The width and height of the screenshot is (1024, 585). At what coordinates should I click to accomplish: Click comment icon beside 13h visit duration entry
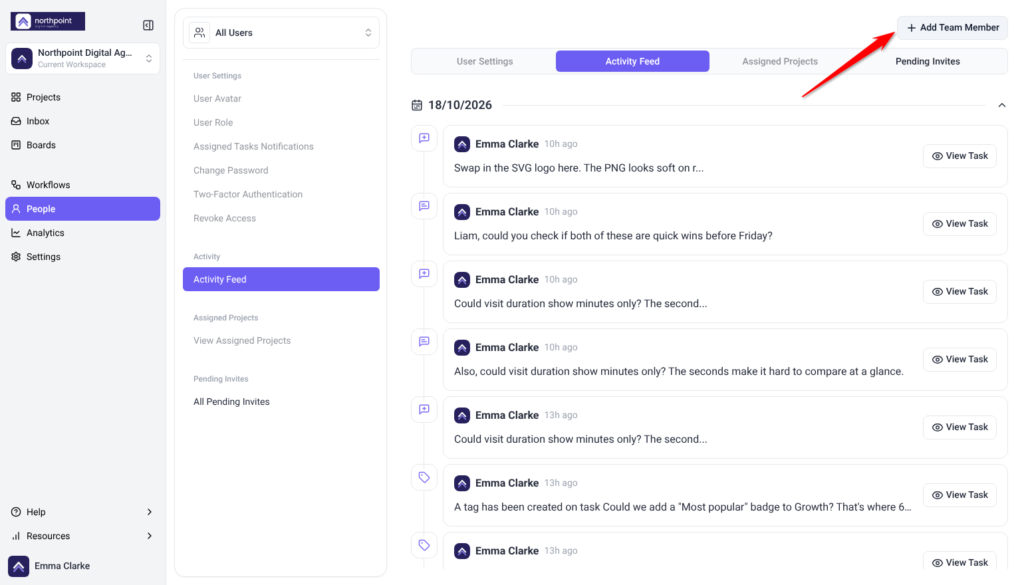[424, 410]
